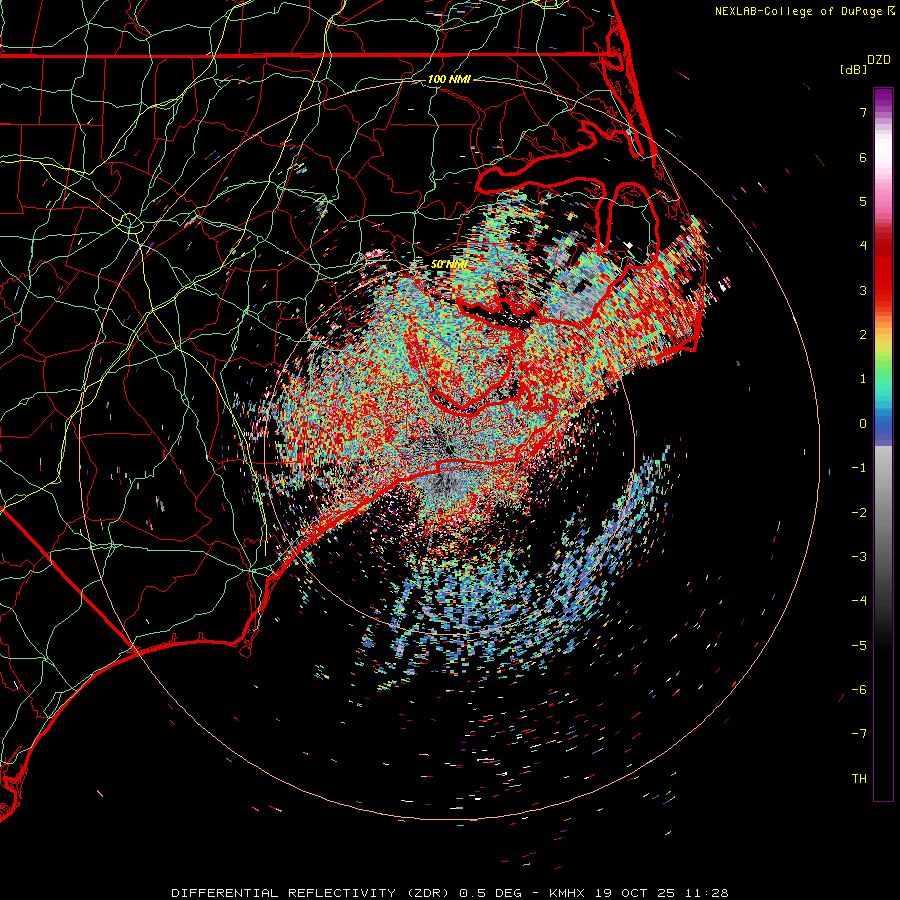
Task: Click the ZDR color scale bar
Action: coord(883,444)
